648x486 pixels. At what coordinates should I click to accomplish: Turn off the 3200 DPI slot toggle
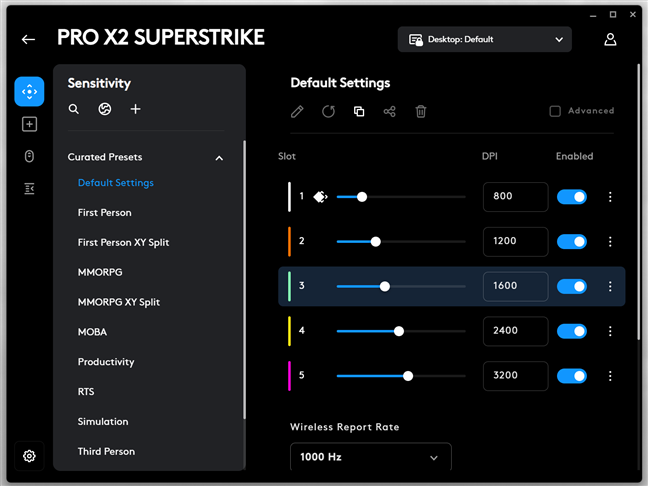(x=572, y=376)
